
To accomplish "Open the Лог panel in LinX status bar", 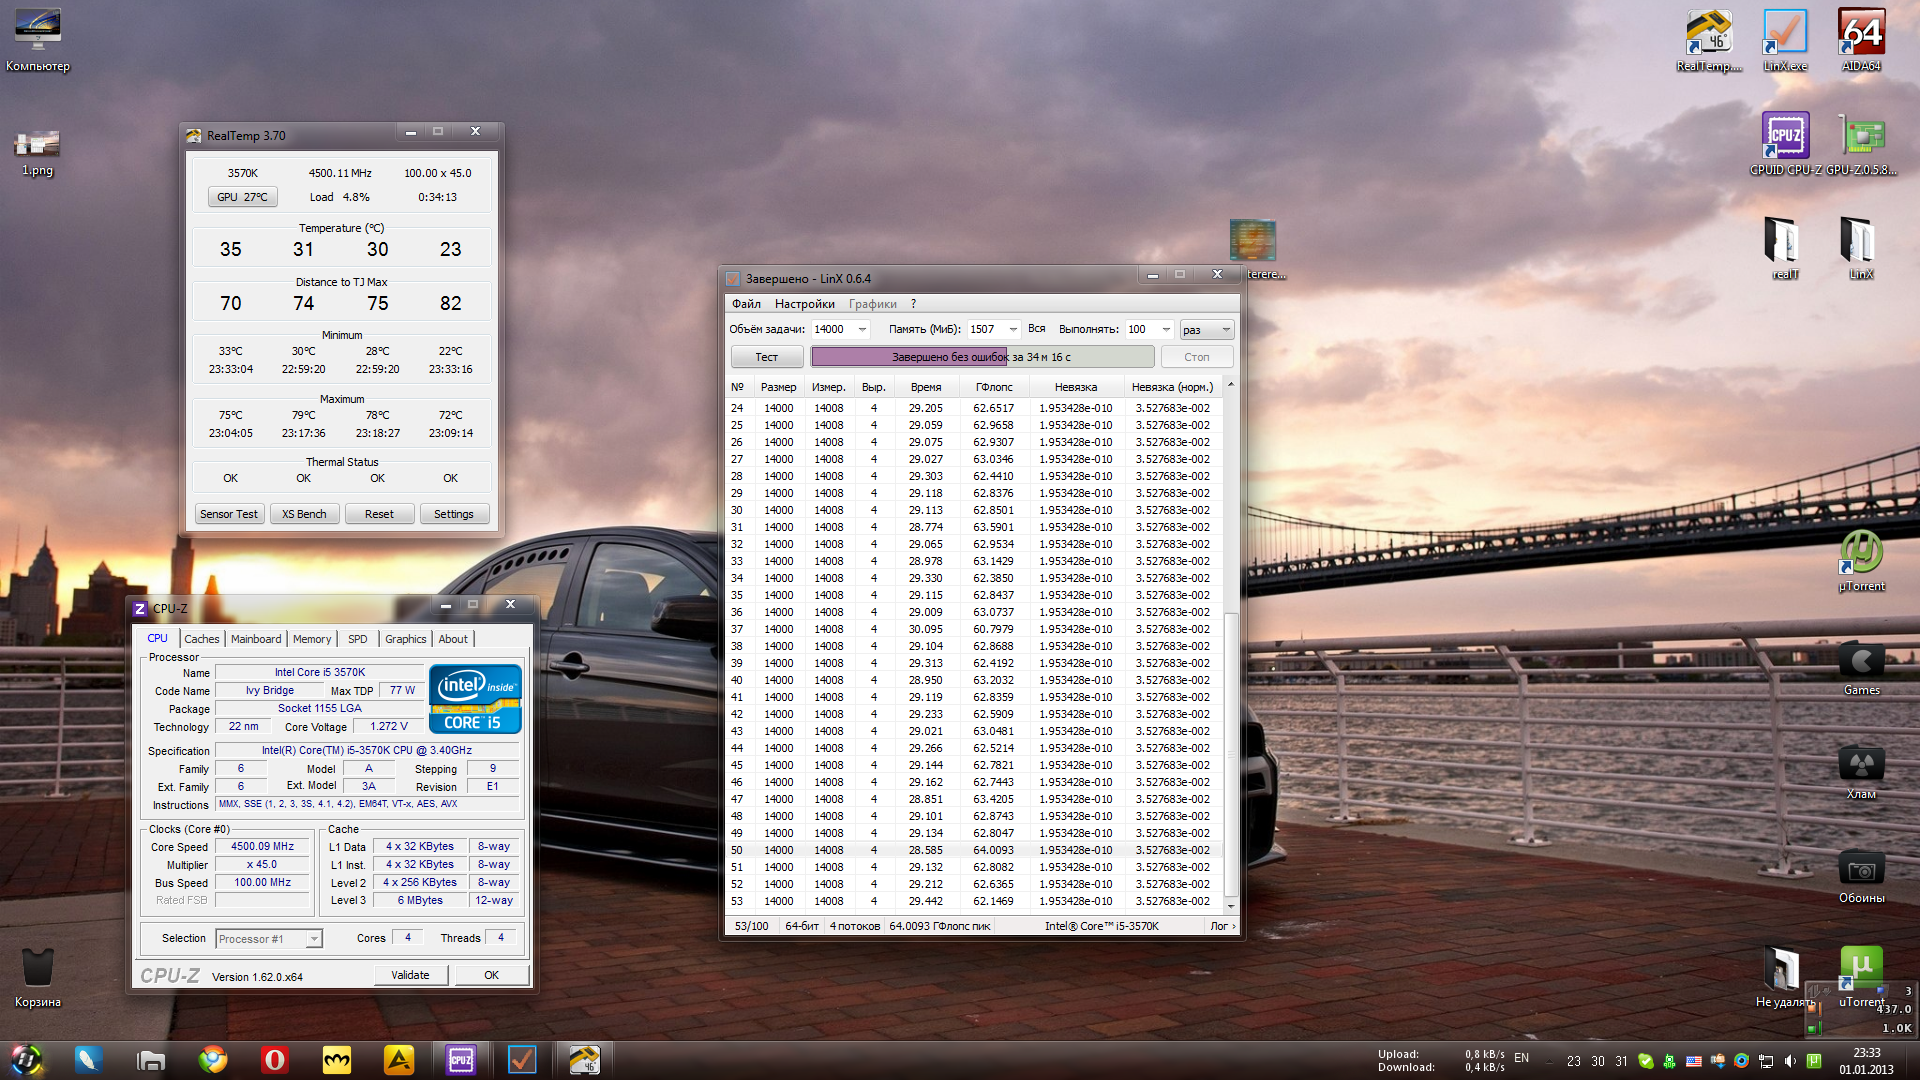I will coord(1223,926).
